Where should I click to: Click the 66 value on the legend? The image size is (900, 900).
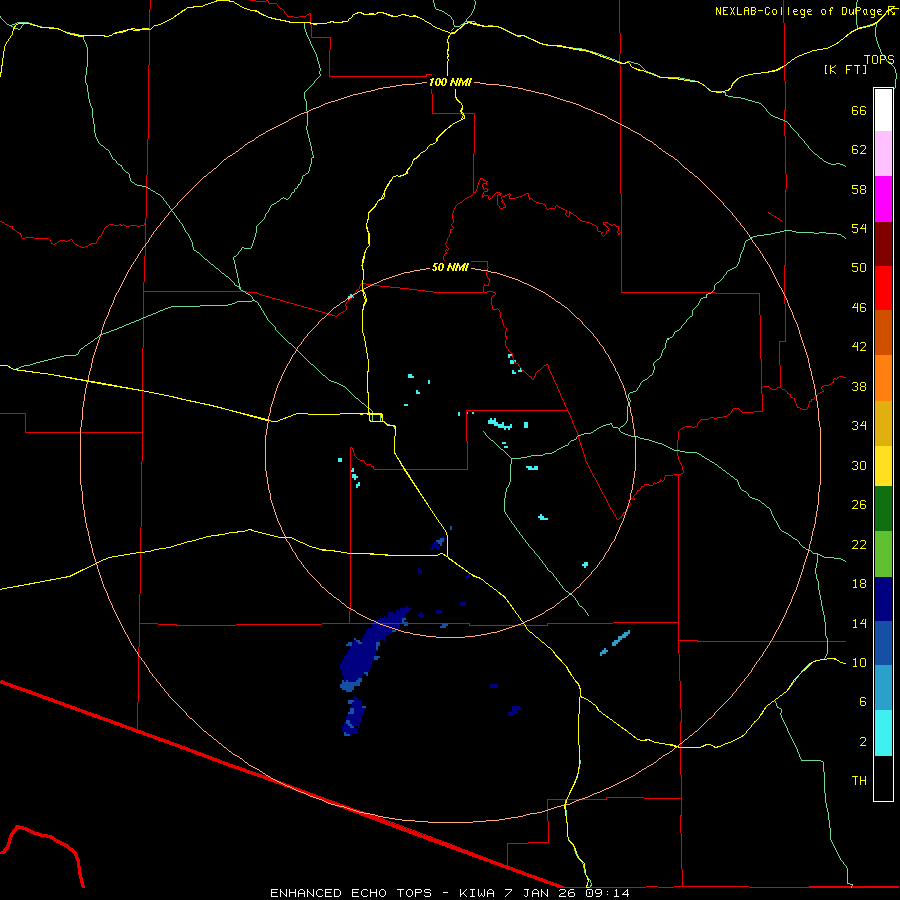coord(859,110)
